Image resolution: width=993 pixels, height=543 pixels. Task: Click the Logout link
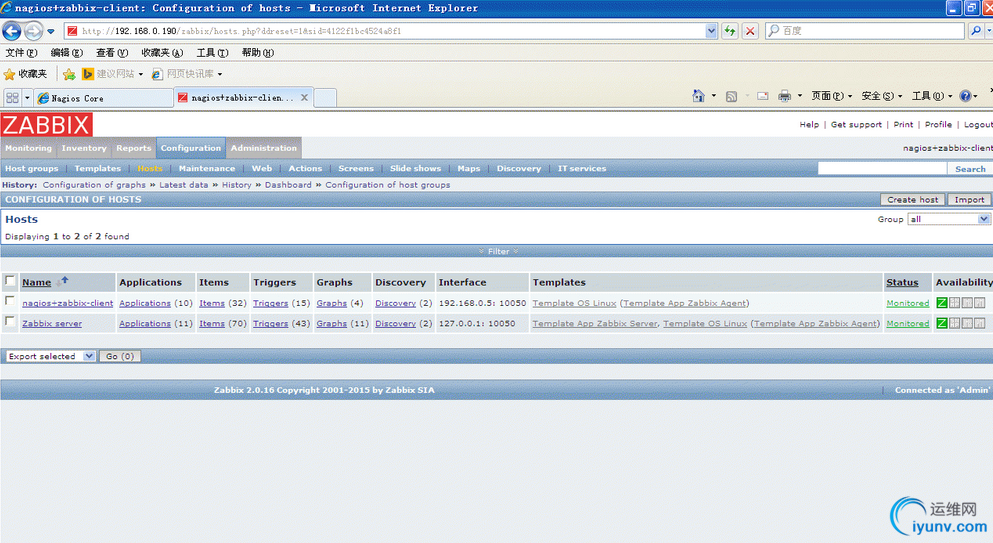(977, 124)
